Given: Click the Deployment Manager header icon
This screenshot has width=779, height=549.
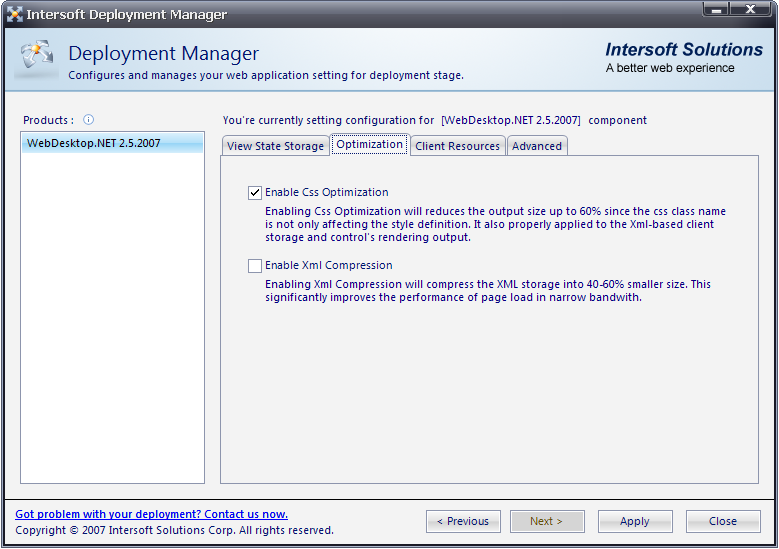Looking at the screenshot, I should click(36, 60).
